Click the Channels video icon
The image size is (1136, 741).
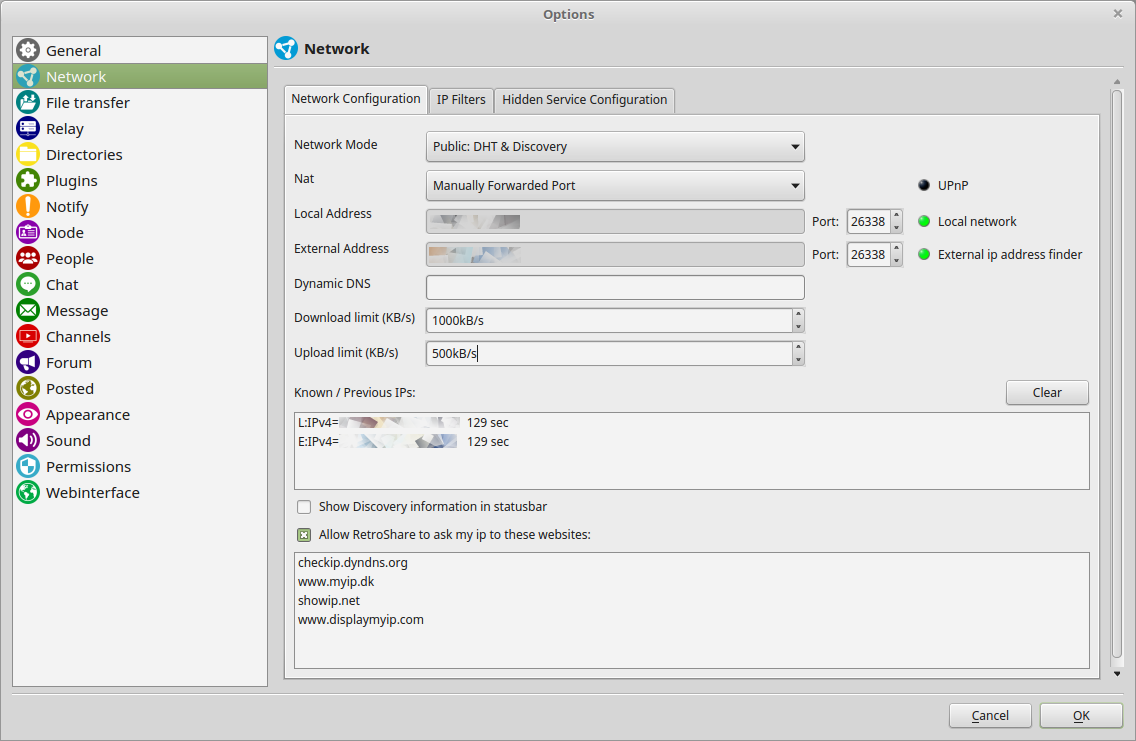28,336
